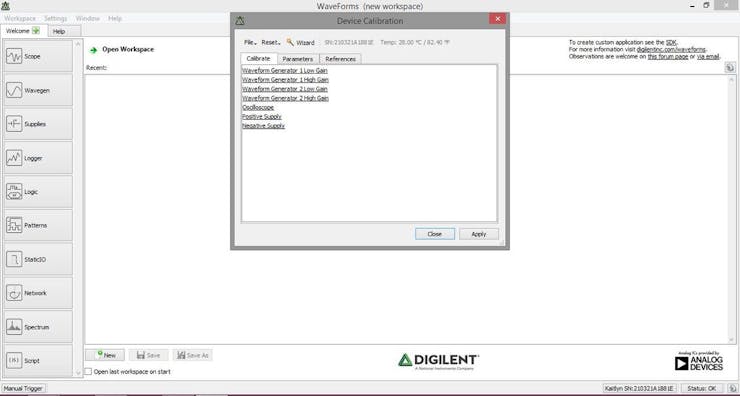Open the Scope instrument
This screenshot has height=396, width=740.
pyautogui.click(x=38, y=56)
